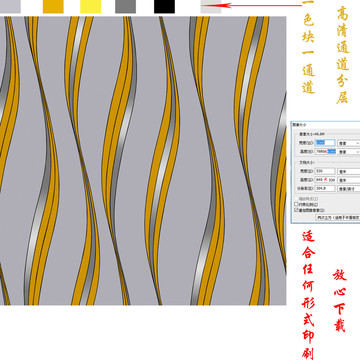Choose the dark gray color swatch

[125, 7]
